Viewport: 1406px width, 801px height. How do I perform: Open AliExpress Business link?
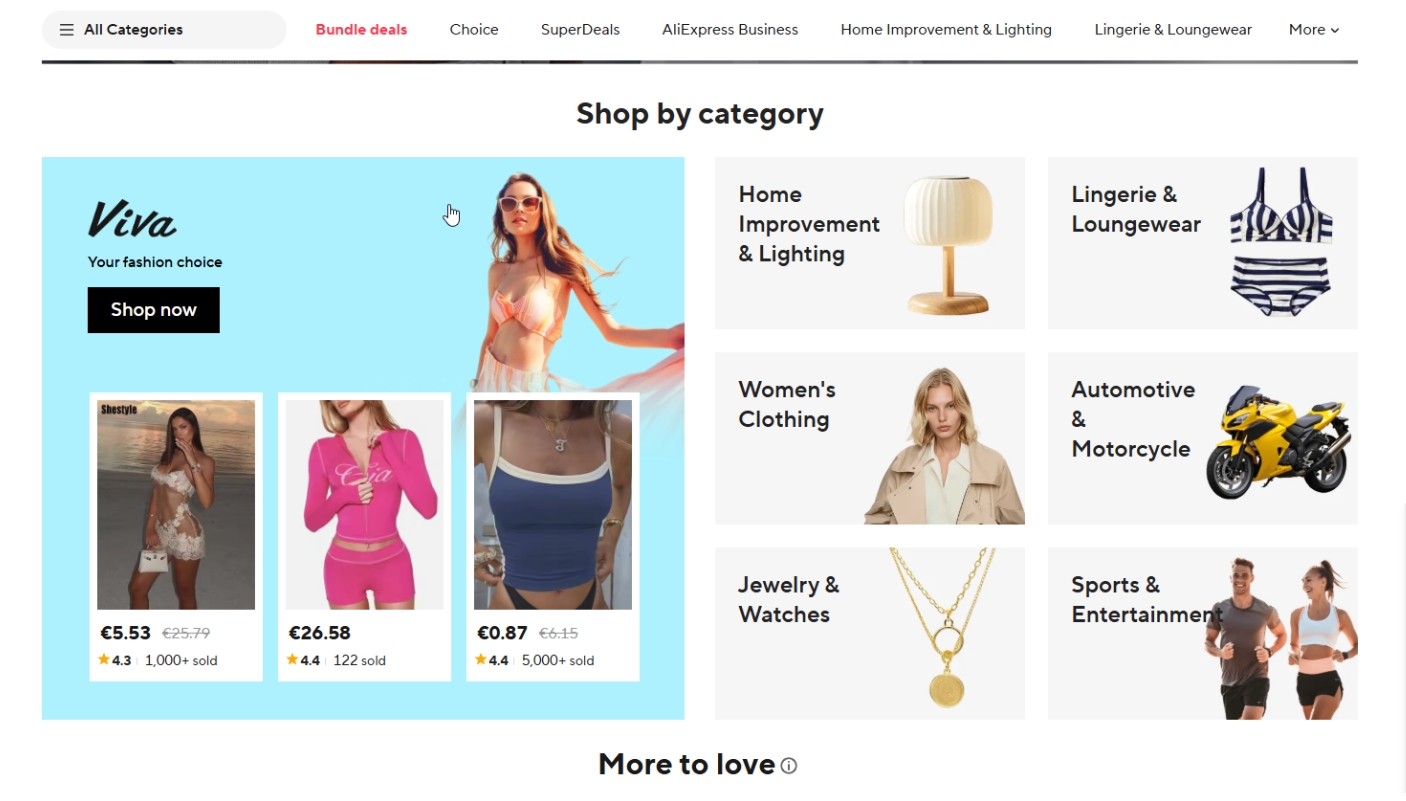tap(730, 30)
